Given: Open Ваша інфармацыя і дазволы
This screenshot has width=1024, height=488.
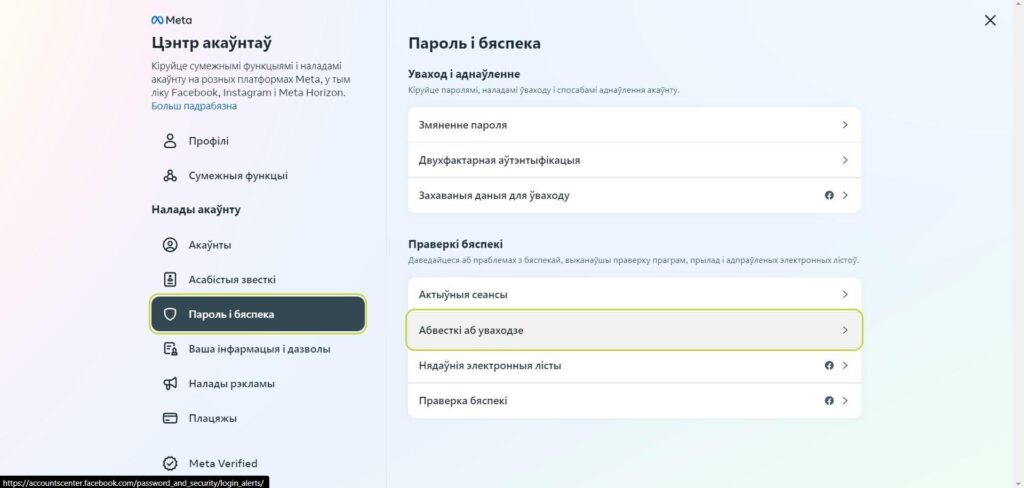Looking at the screenshot, I should tap(258, 349).
